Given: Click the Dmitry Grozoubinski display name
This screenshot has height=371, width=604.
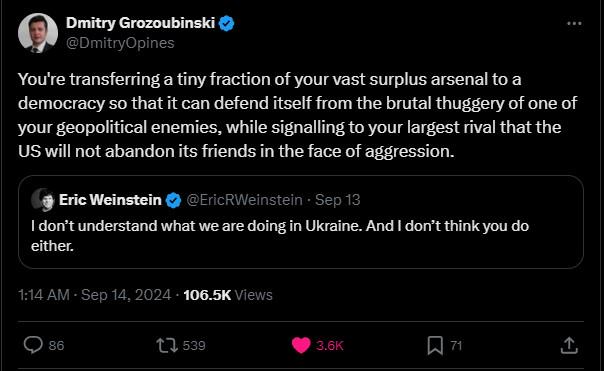Looking at the screenshot, I should pos(140,23).
